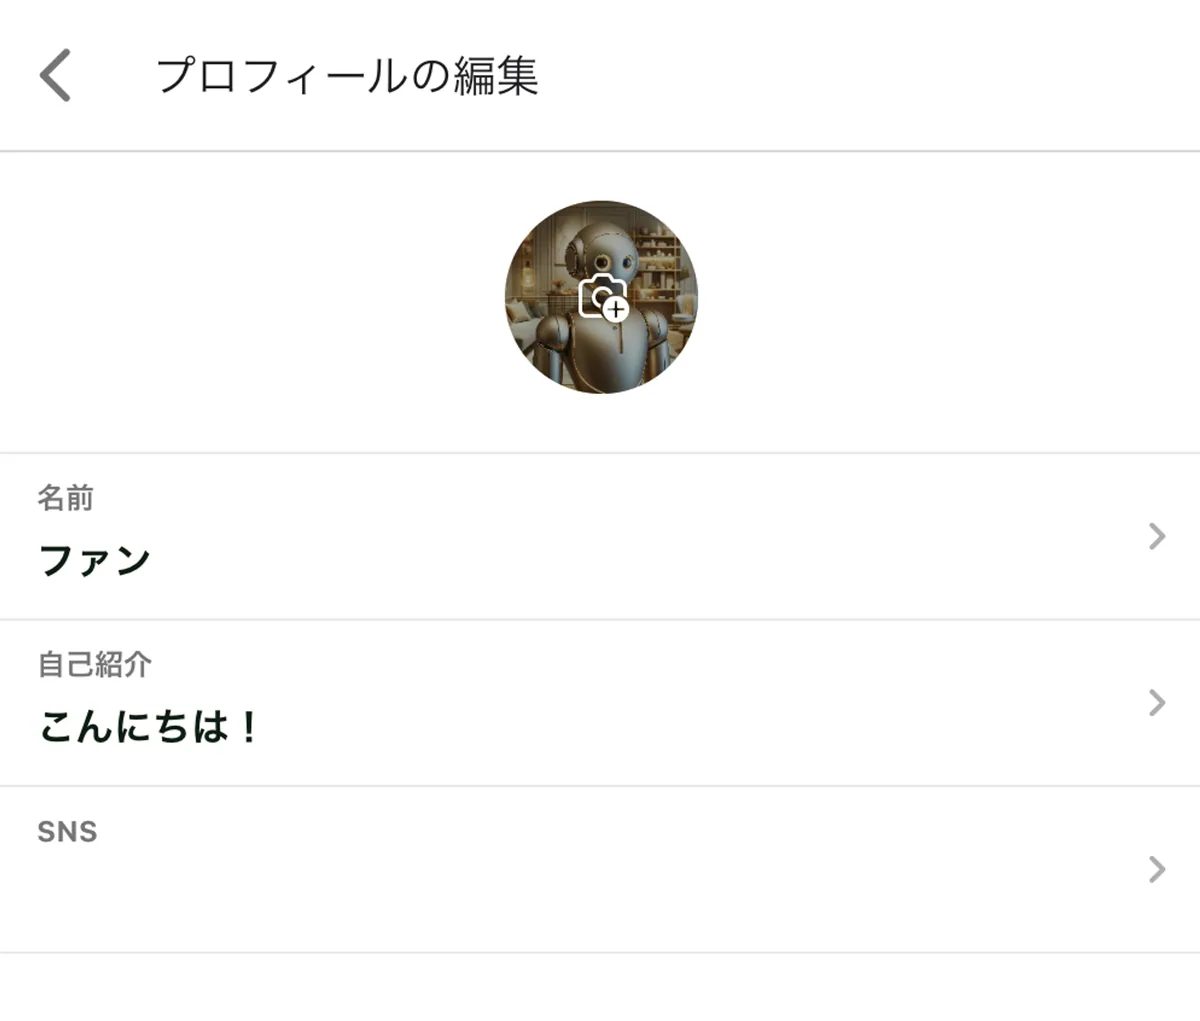Select the 名前 field label
The image size is (1200, 1021).
(x=66, y=498)
